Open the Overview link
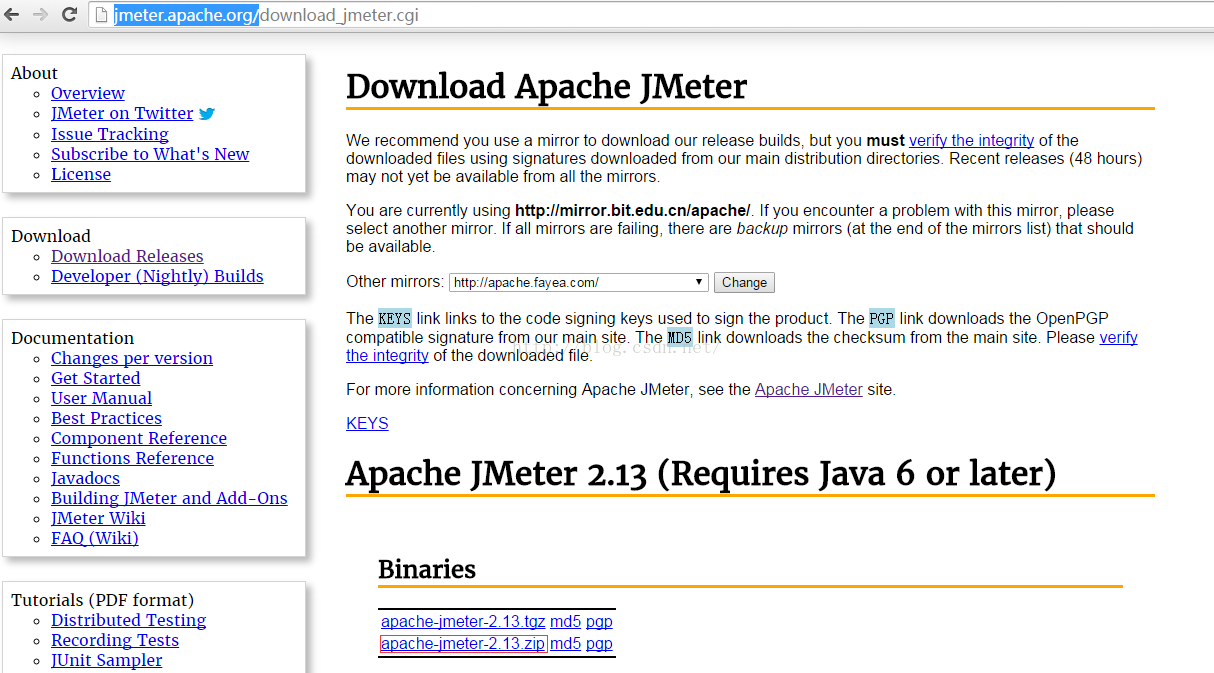Viewport: 1214px width, 673px height. click(x=88, y=93)
